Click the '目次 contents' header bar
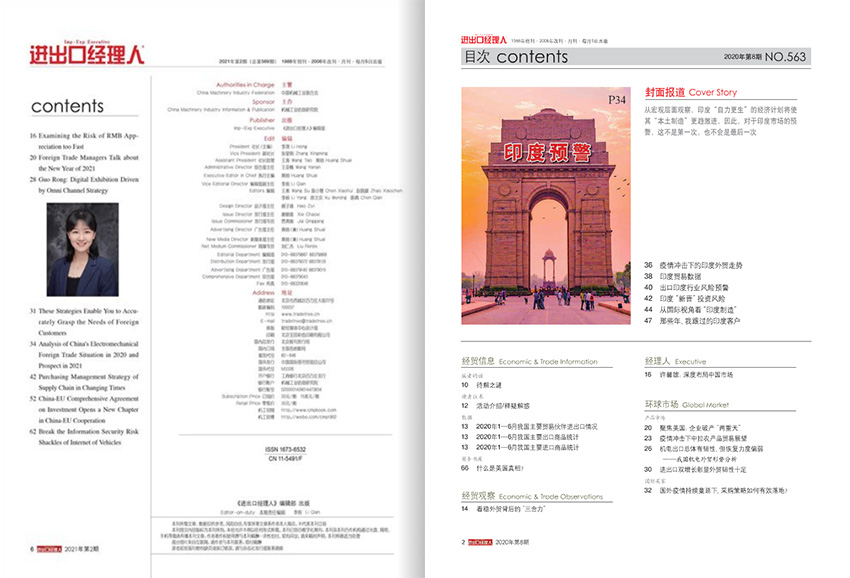This screenshot has height=578, width=850. (636, 57)
